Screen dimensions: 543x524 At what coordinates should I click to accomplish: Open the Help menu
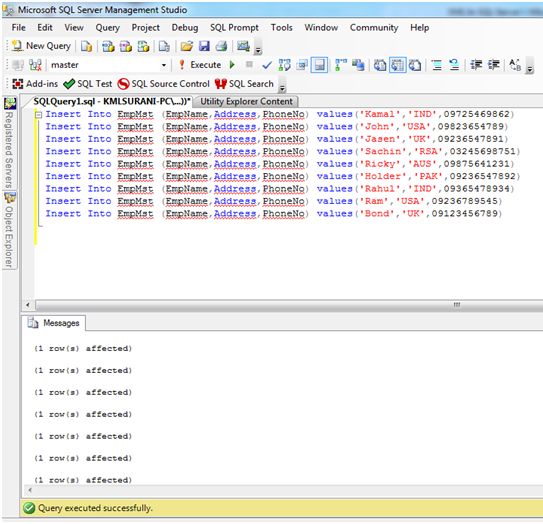click(x=420, y=28)
